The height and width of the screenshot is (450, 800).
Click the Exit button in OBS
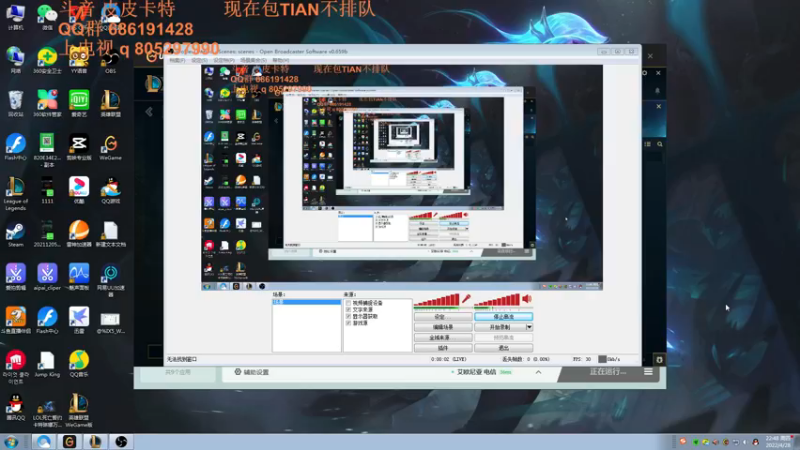[x=504, y=348]
